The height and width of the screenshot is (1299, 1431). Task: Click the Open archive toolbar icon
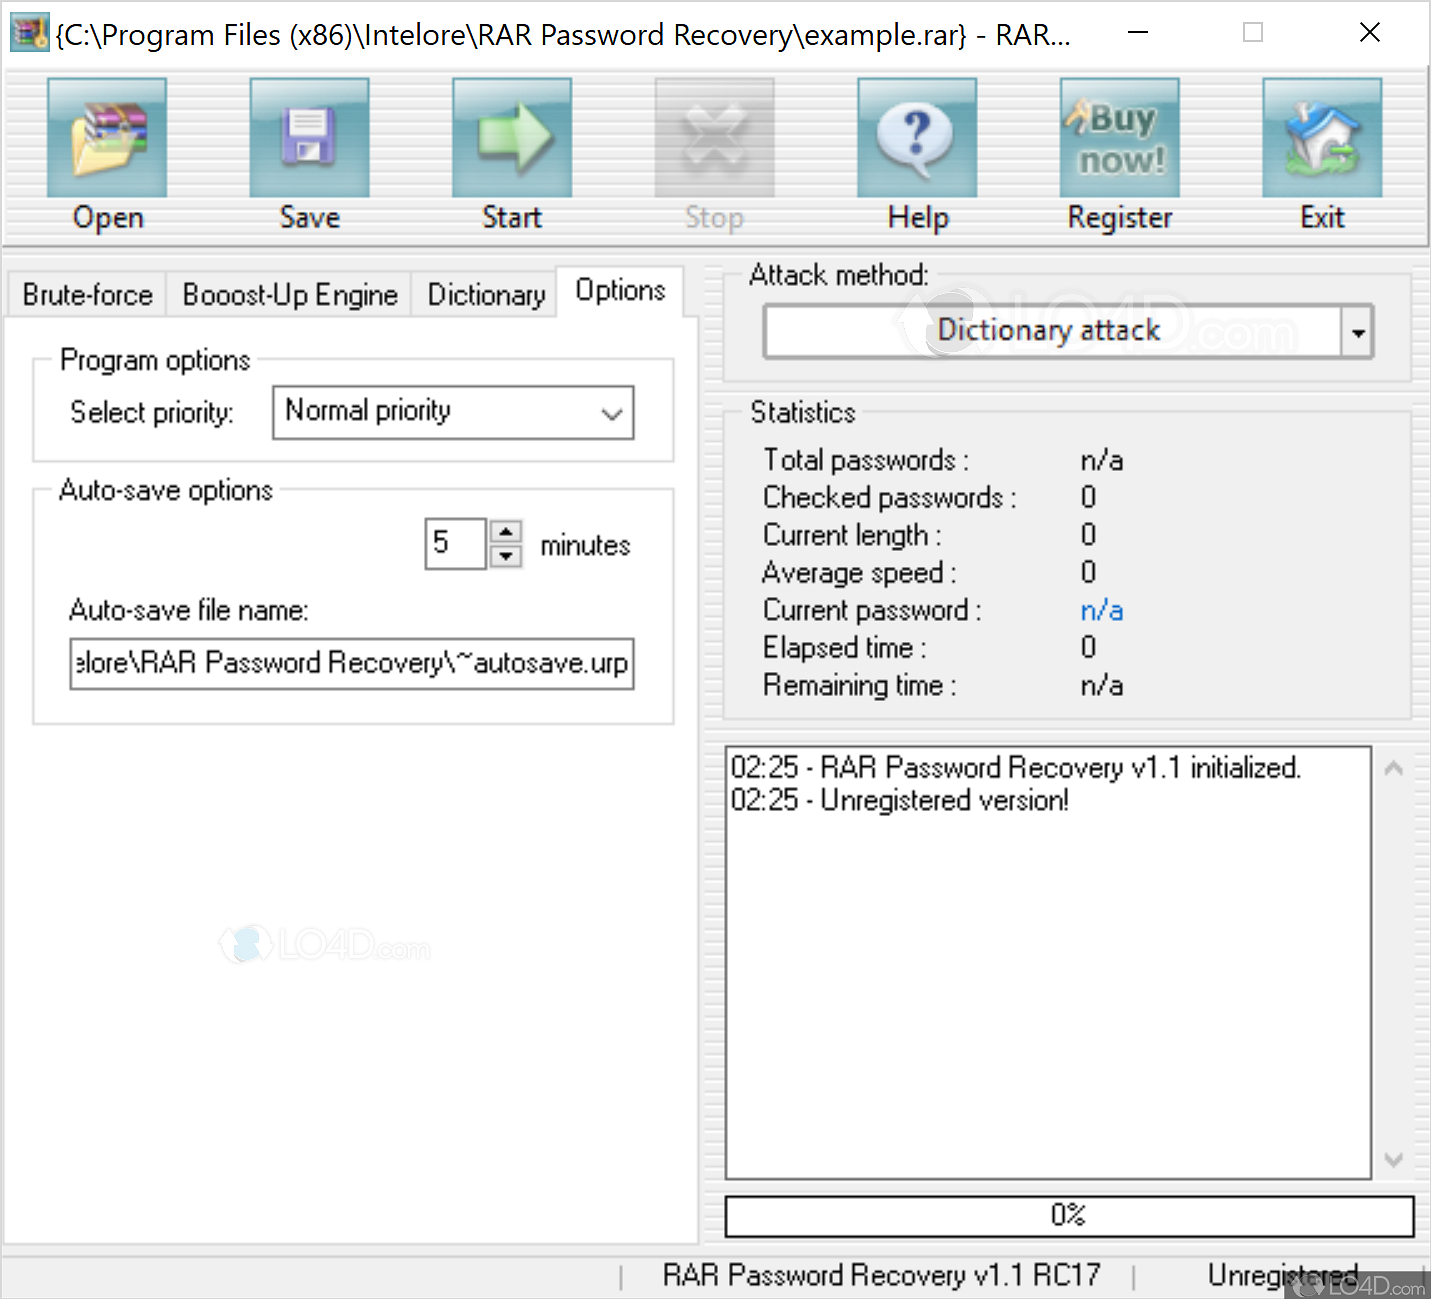107,138
